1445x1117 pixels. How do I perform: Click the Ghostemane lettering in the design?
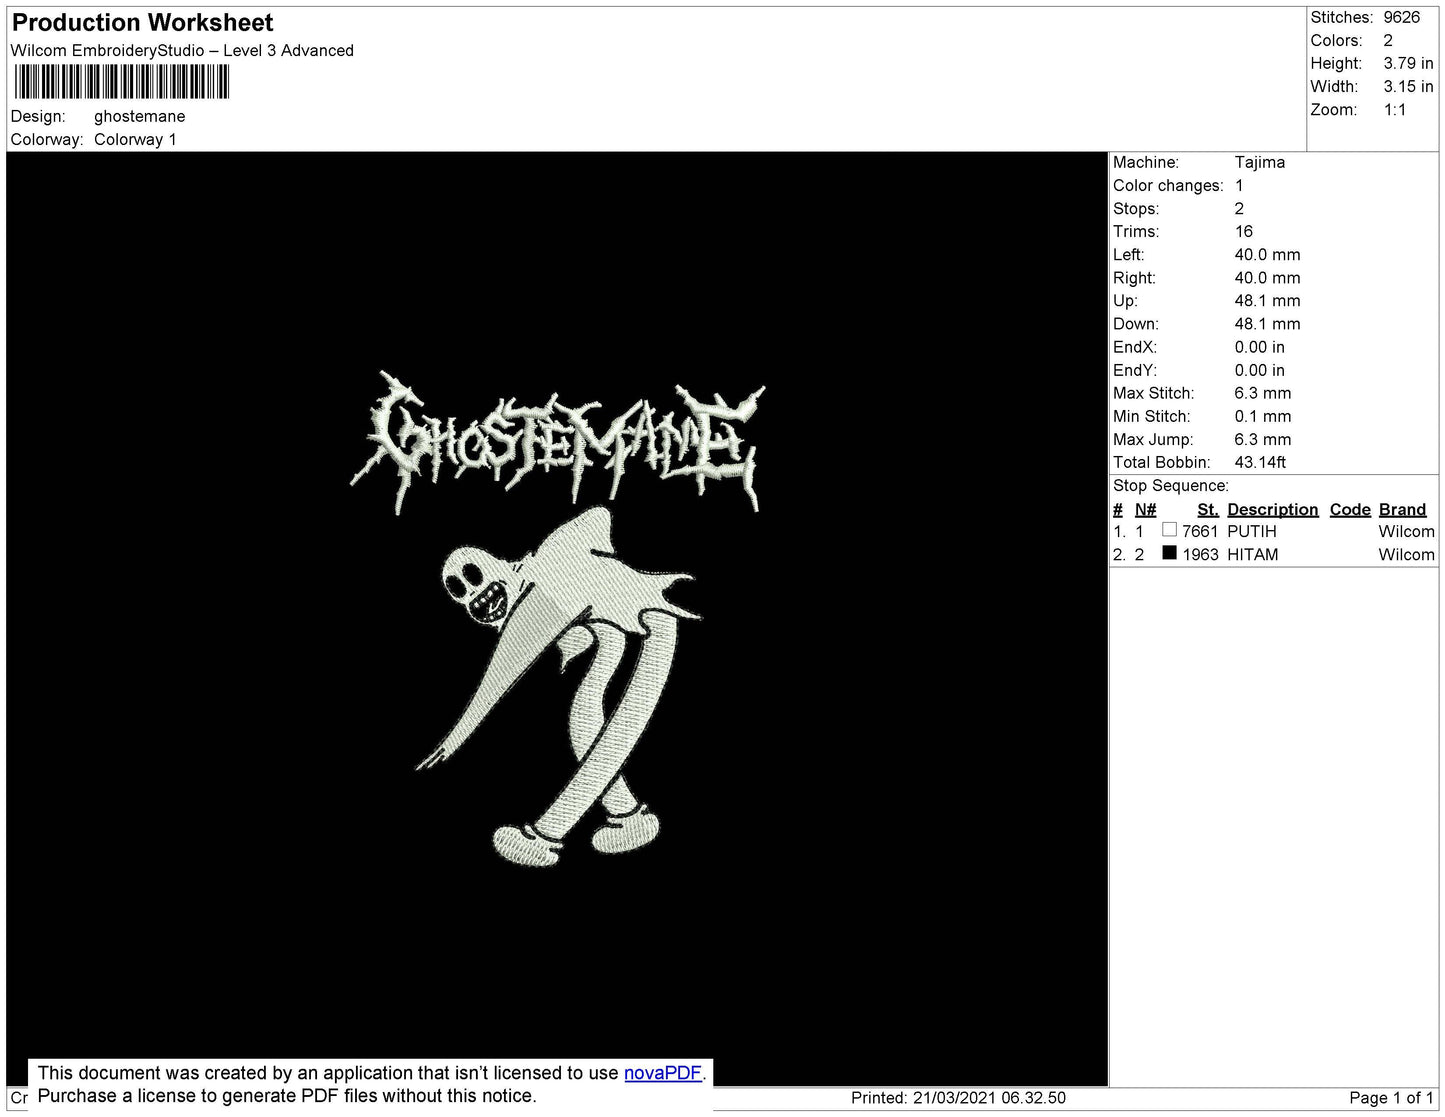(558, 442)
